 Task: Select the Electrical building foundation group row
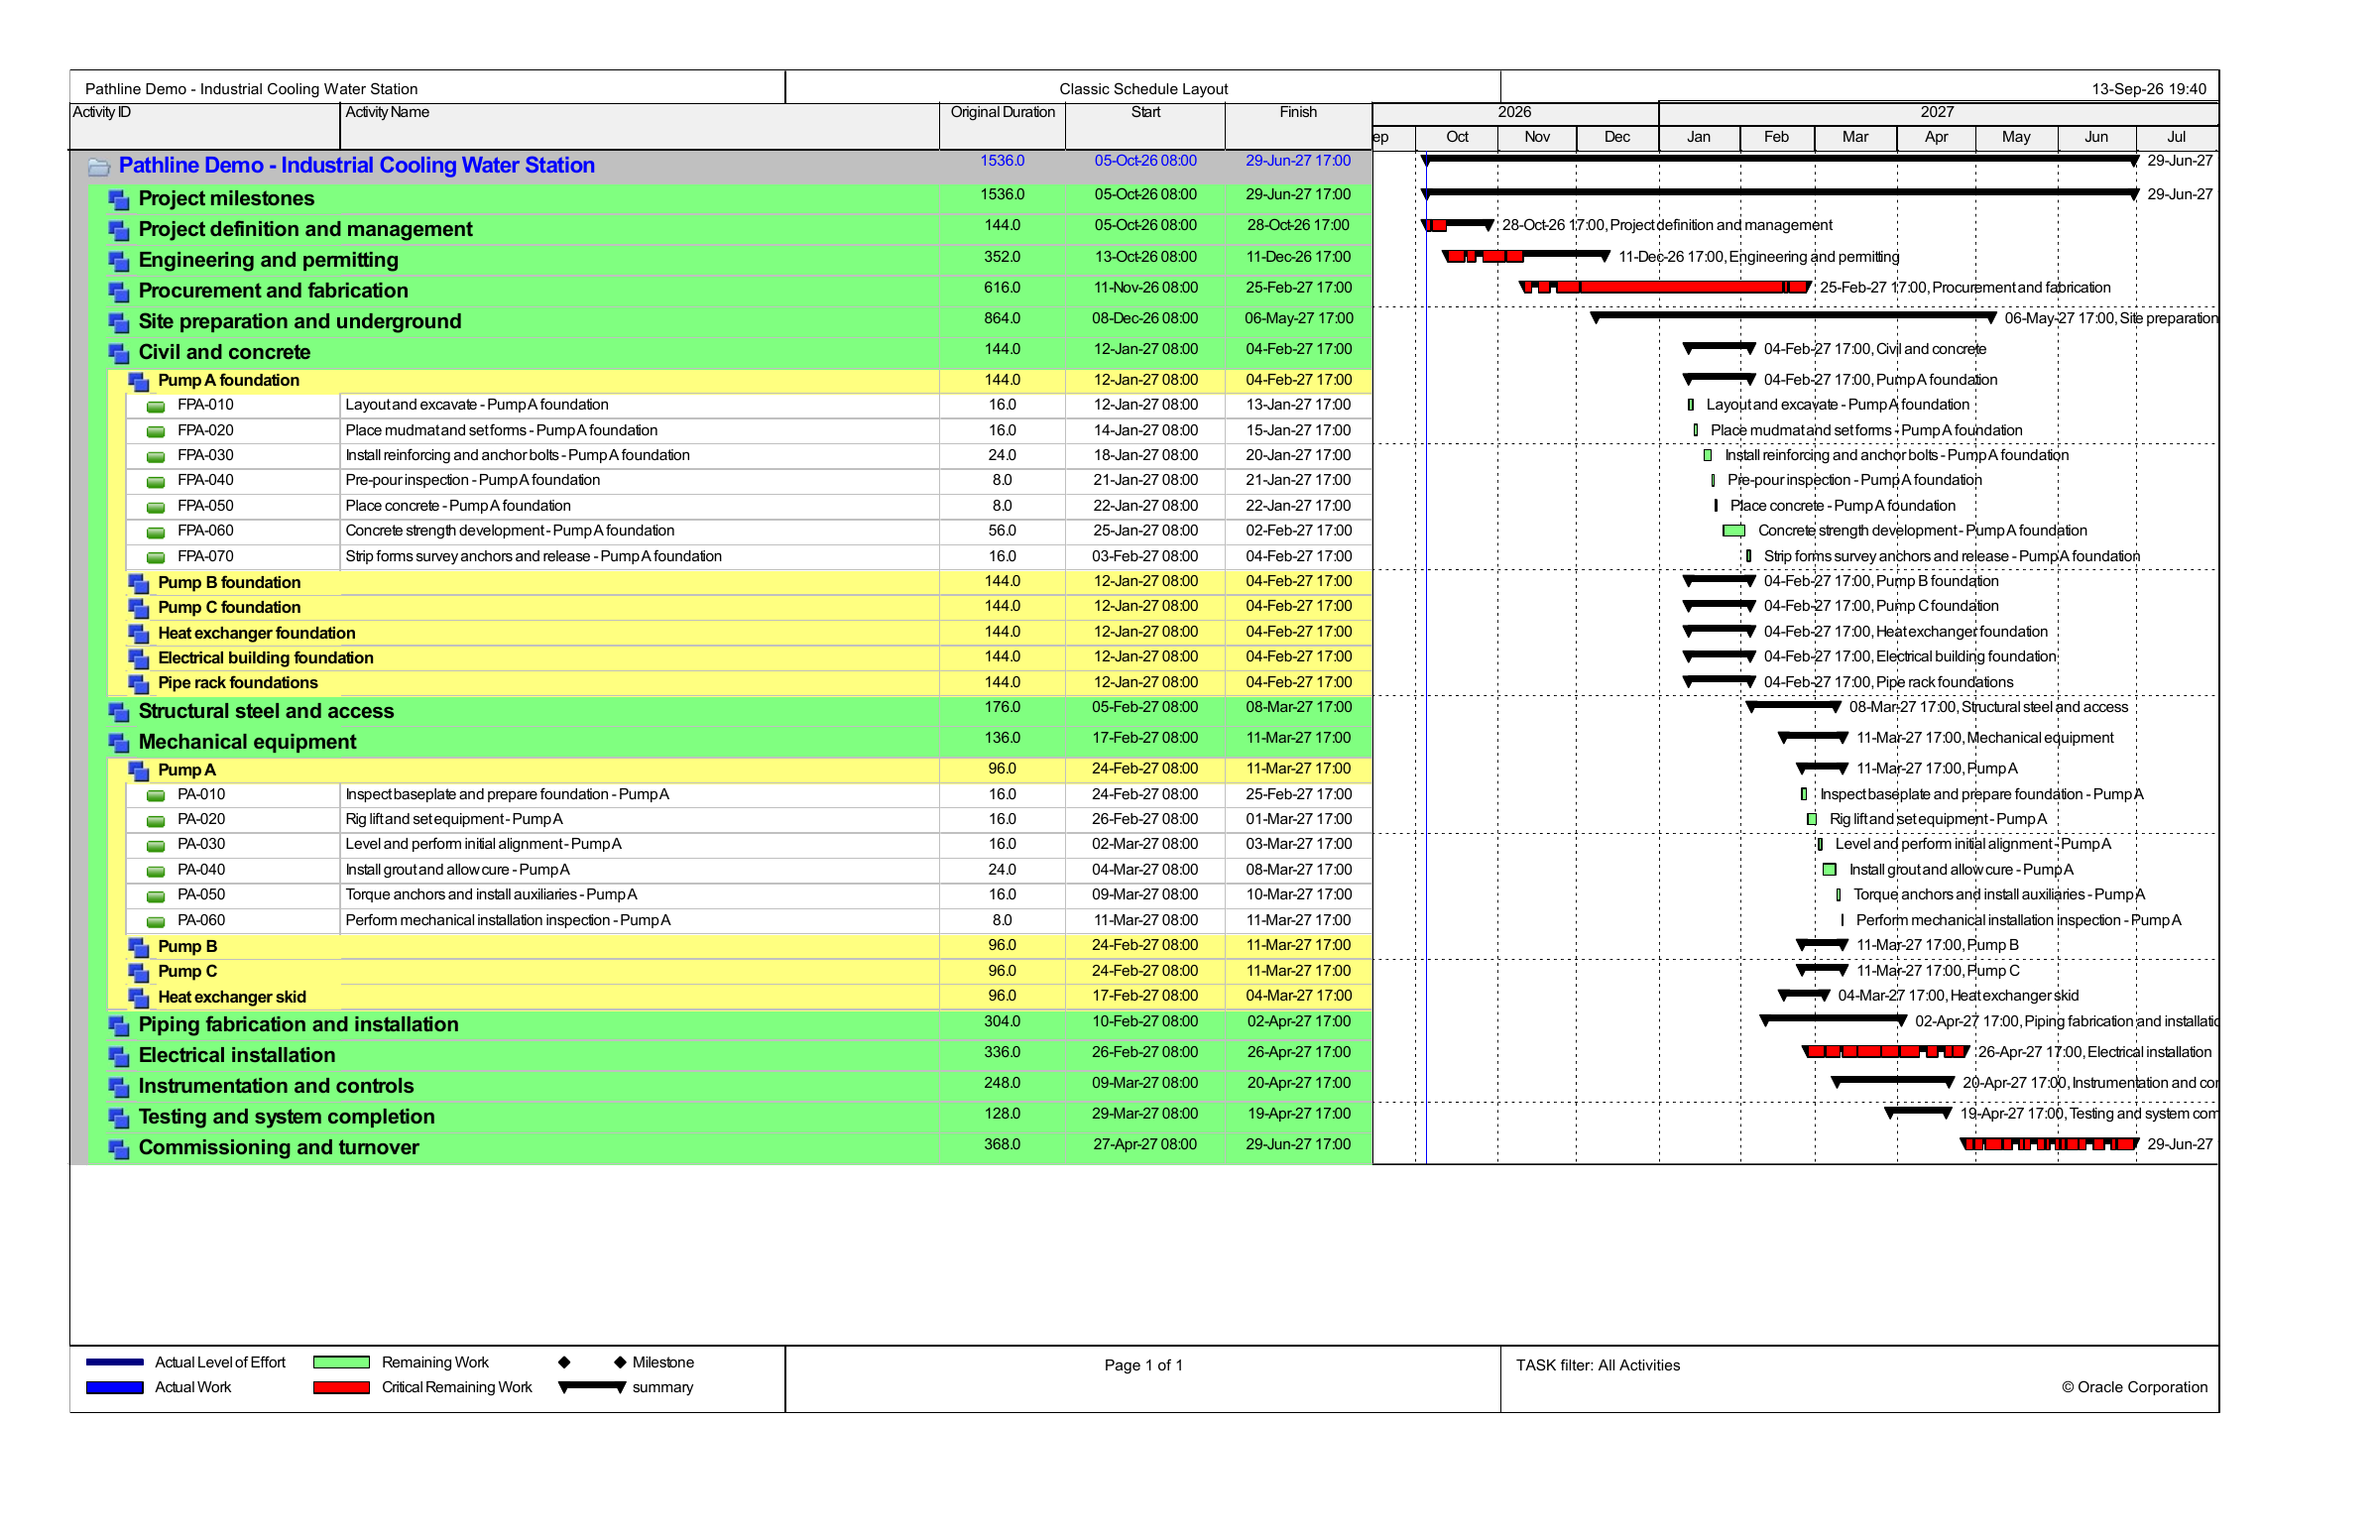[739, 659]
